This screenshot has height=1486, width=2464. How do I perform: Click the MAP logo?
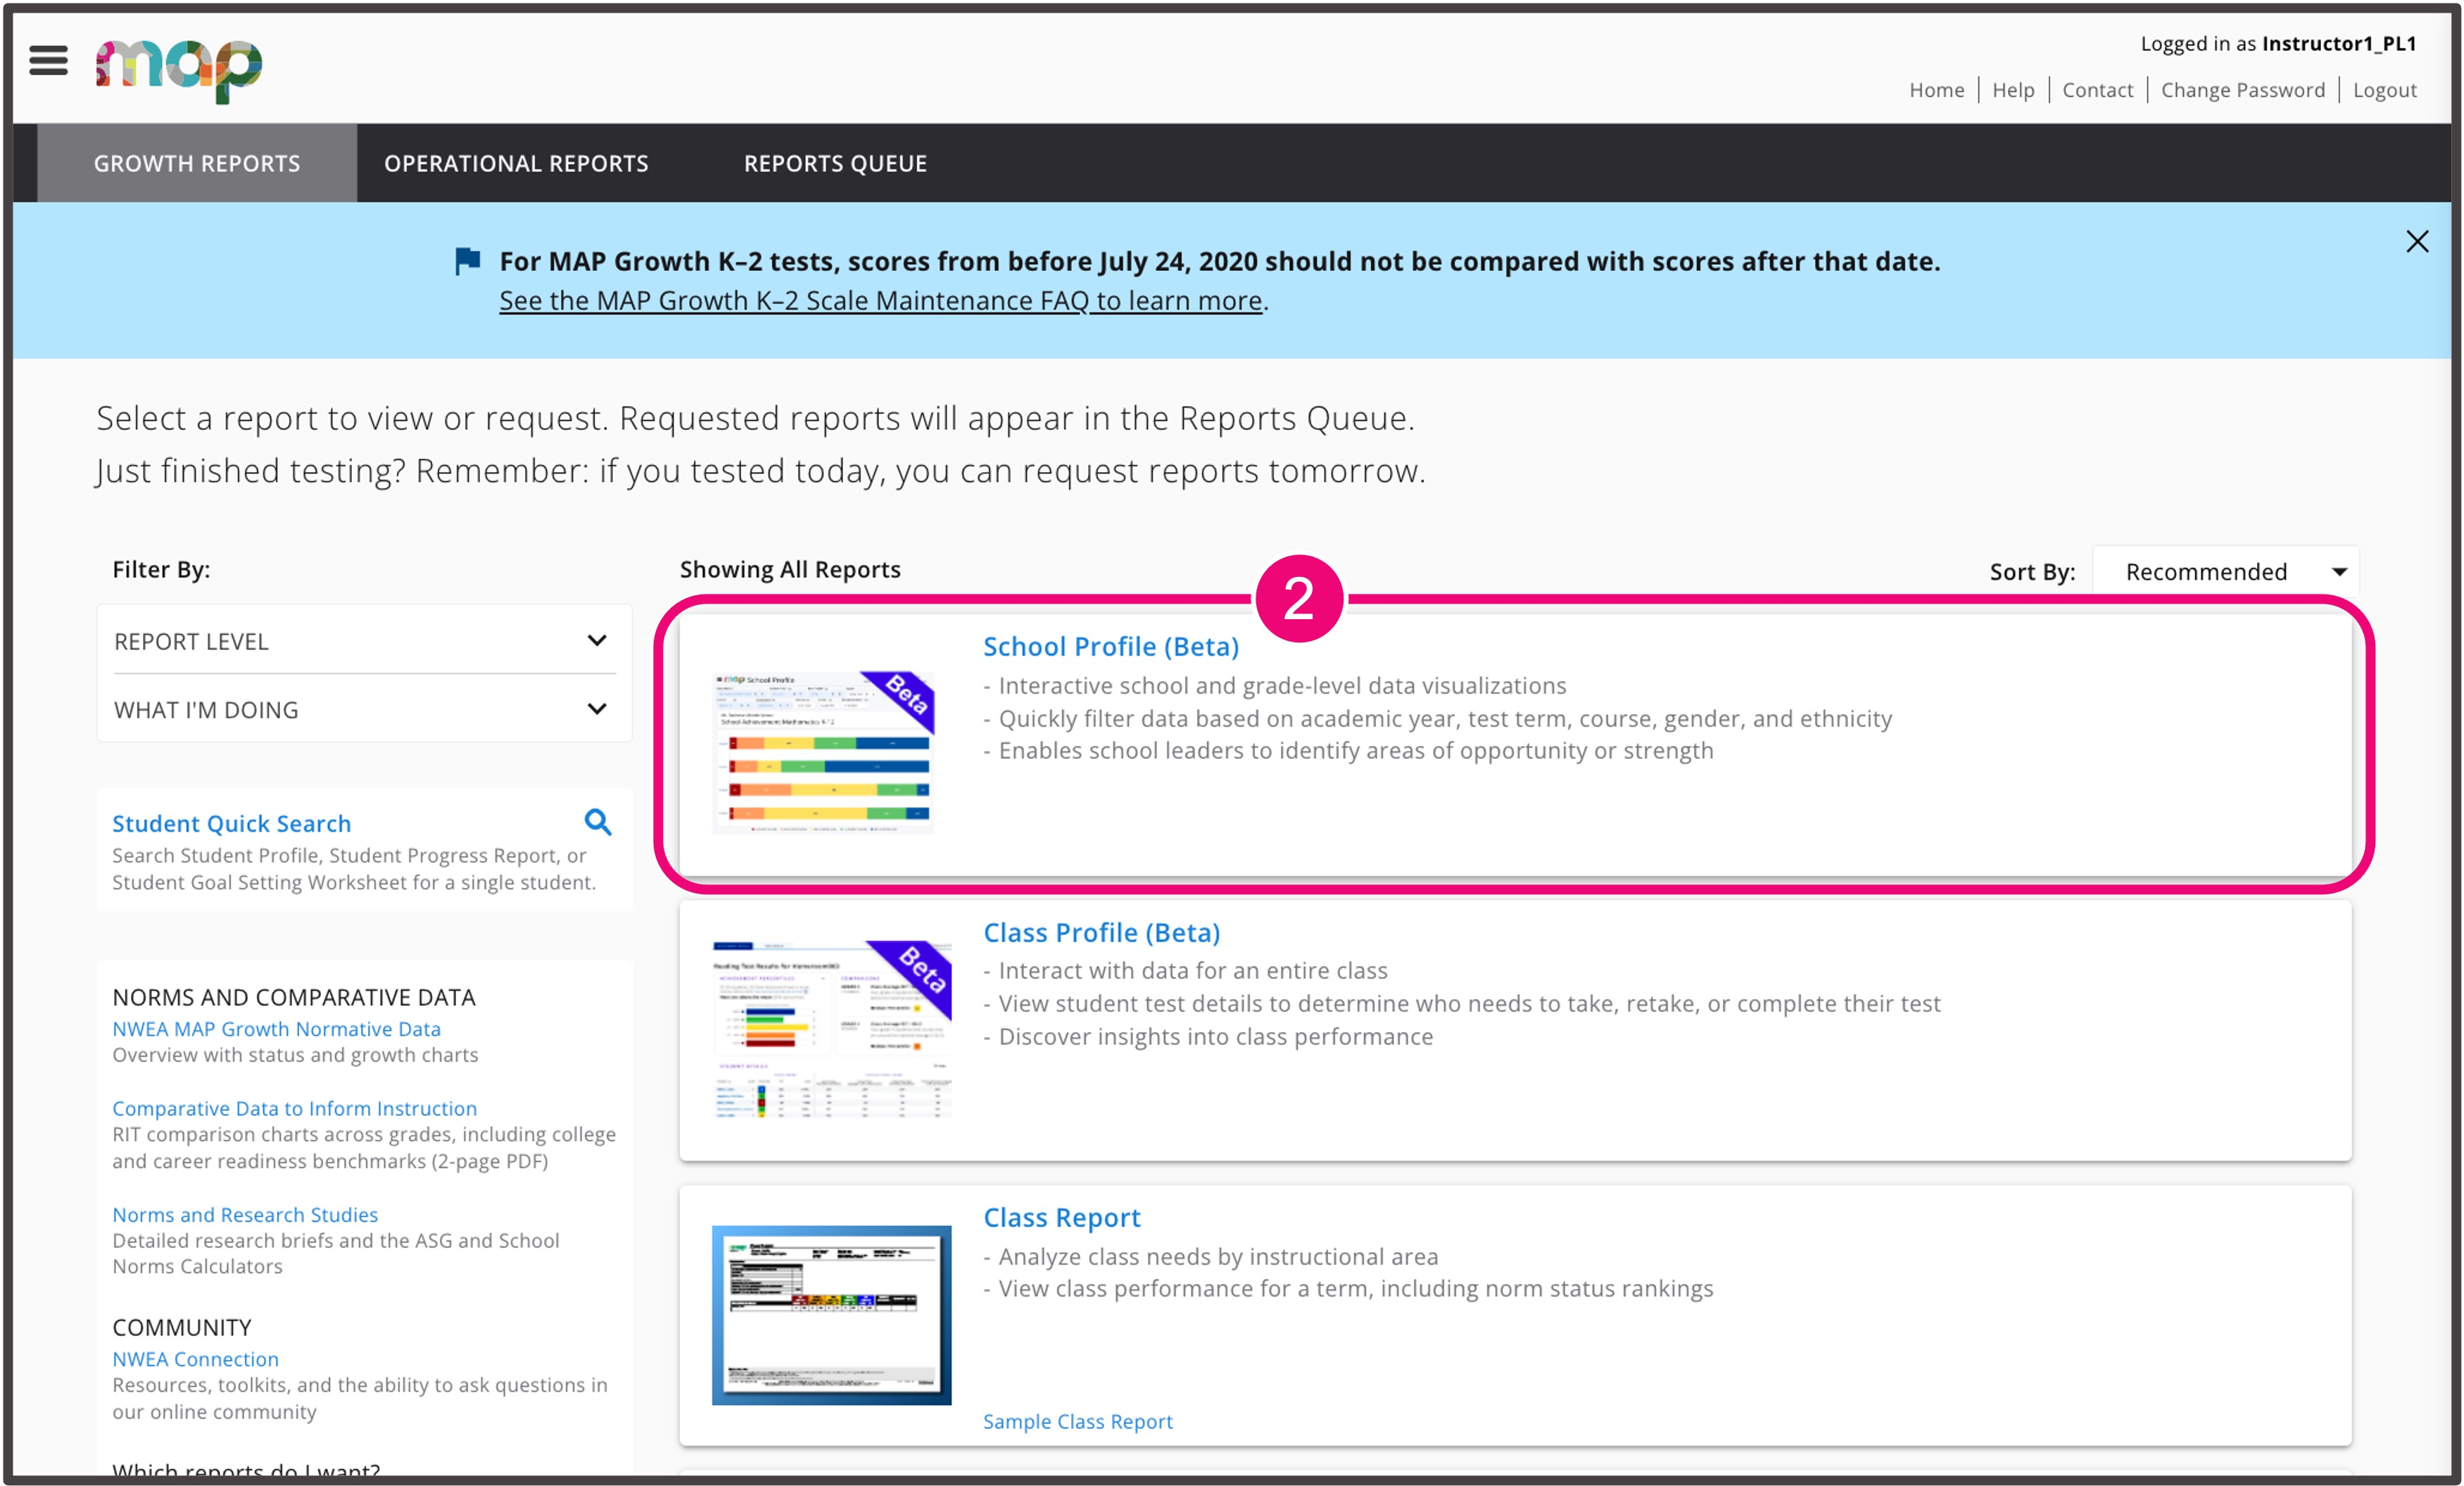pos(179,68)
